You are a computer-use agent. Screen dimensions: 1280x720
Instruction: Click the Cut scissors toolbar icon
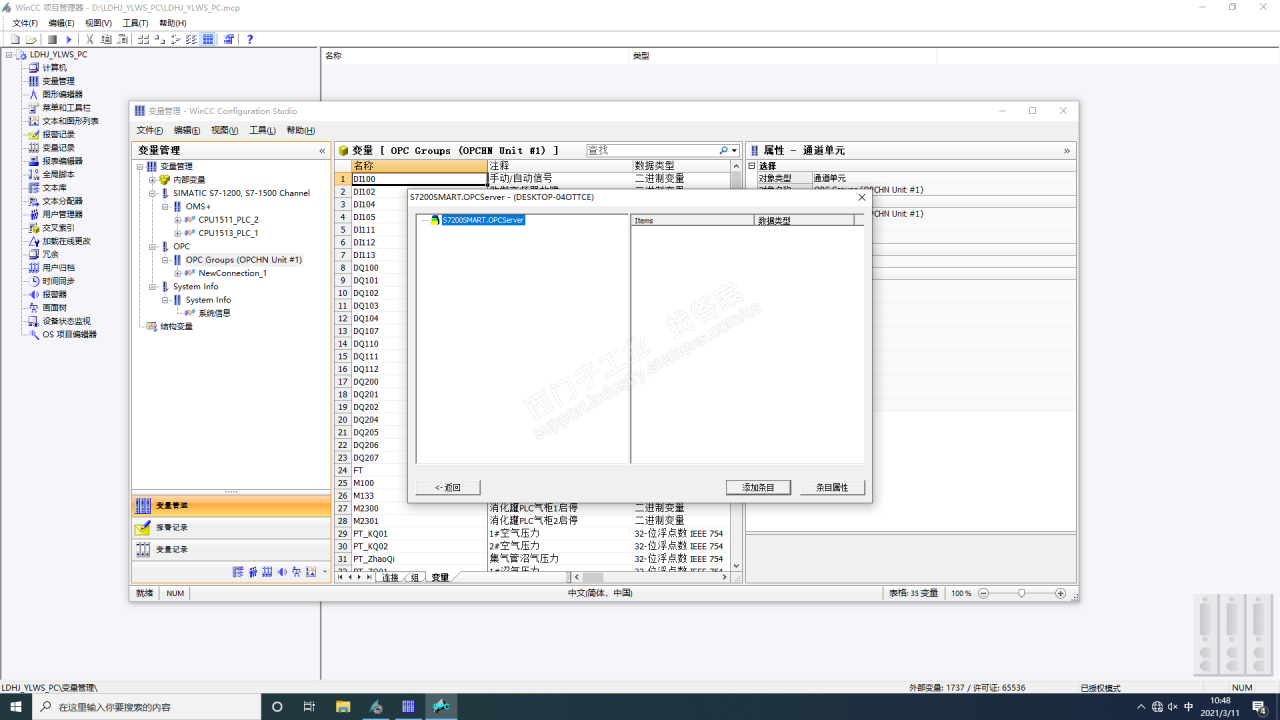[x=90, y=39]
